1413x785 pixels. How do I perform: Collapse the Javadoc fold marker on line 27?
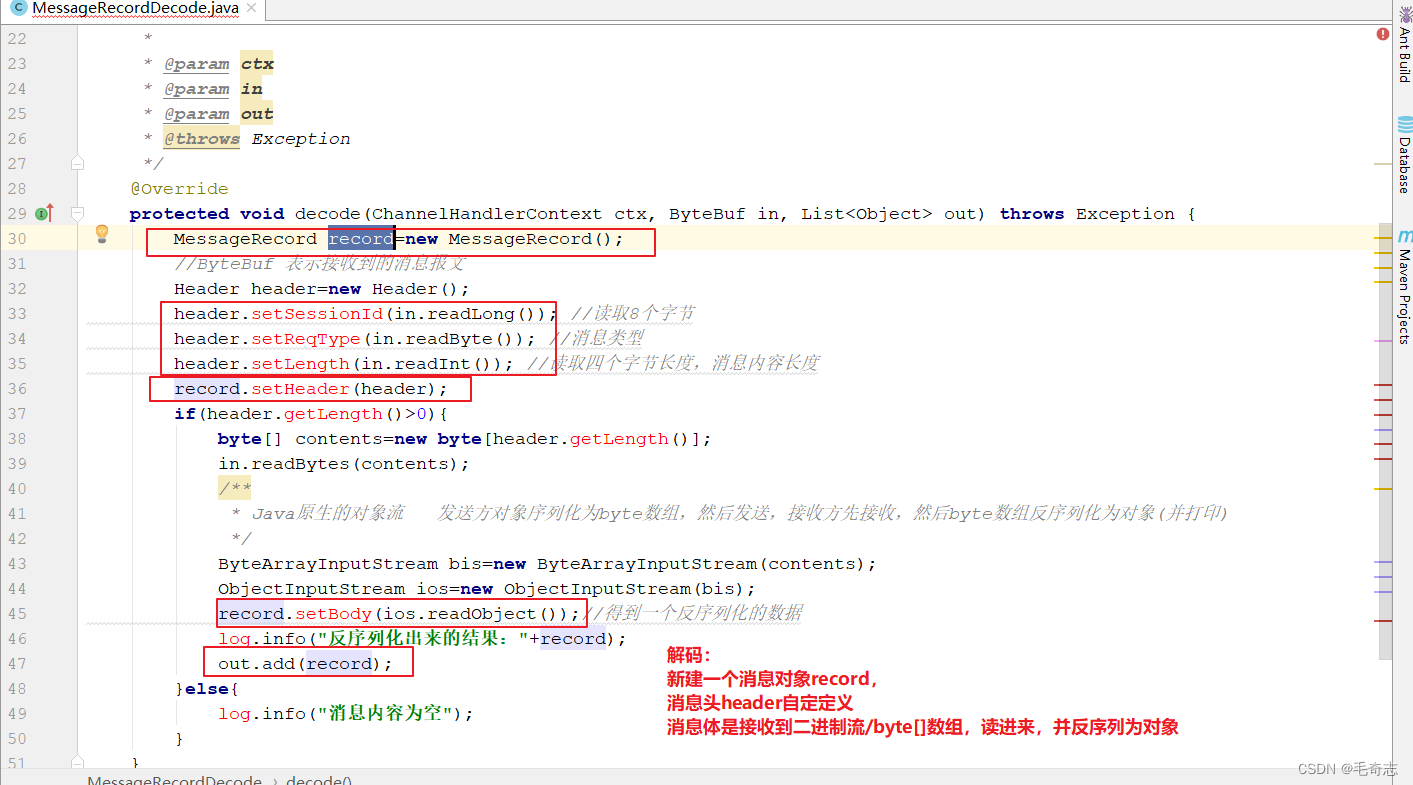pyautogui.click(x=77, y=163)
